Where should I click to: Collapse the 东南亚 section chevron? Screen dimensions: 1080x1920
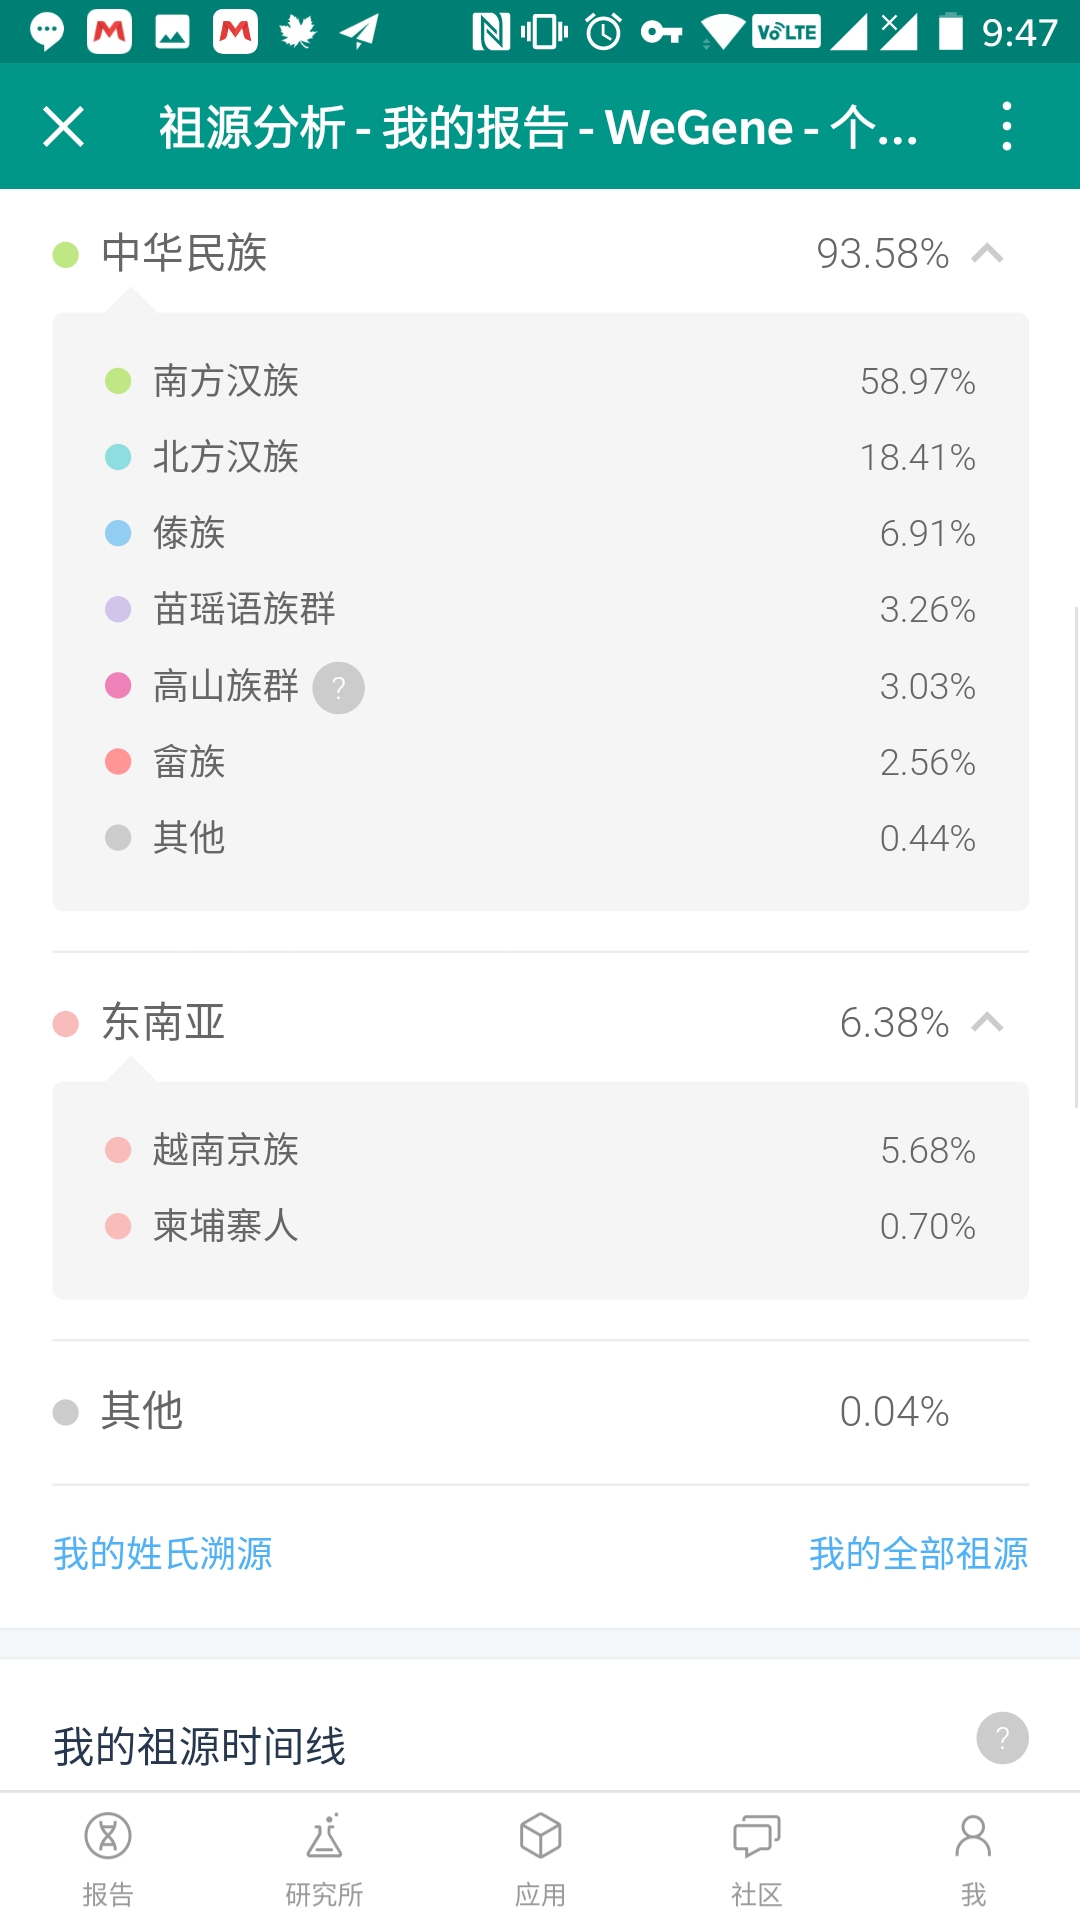(987, 1023)
